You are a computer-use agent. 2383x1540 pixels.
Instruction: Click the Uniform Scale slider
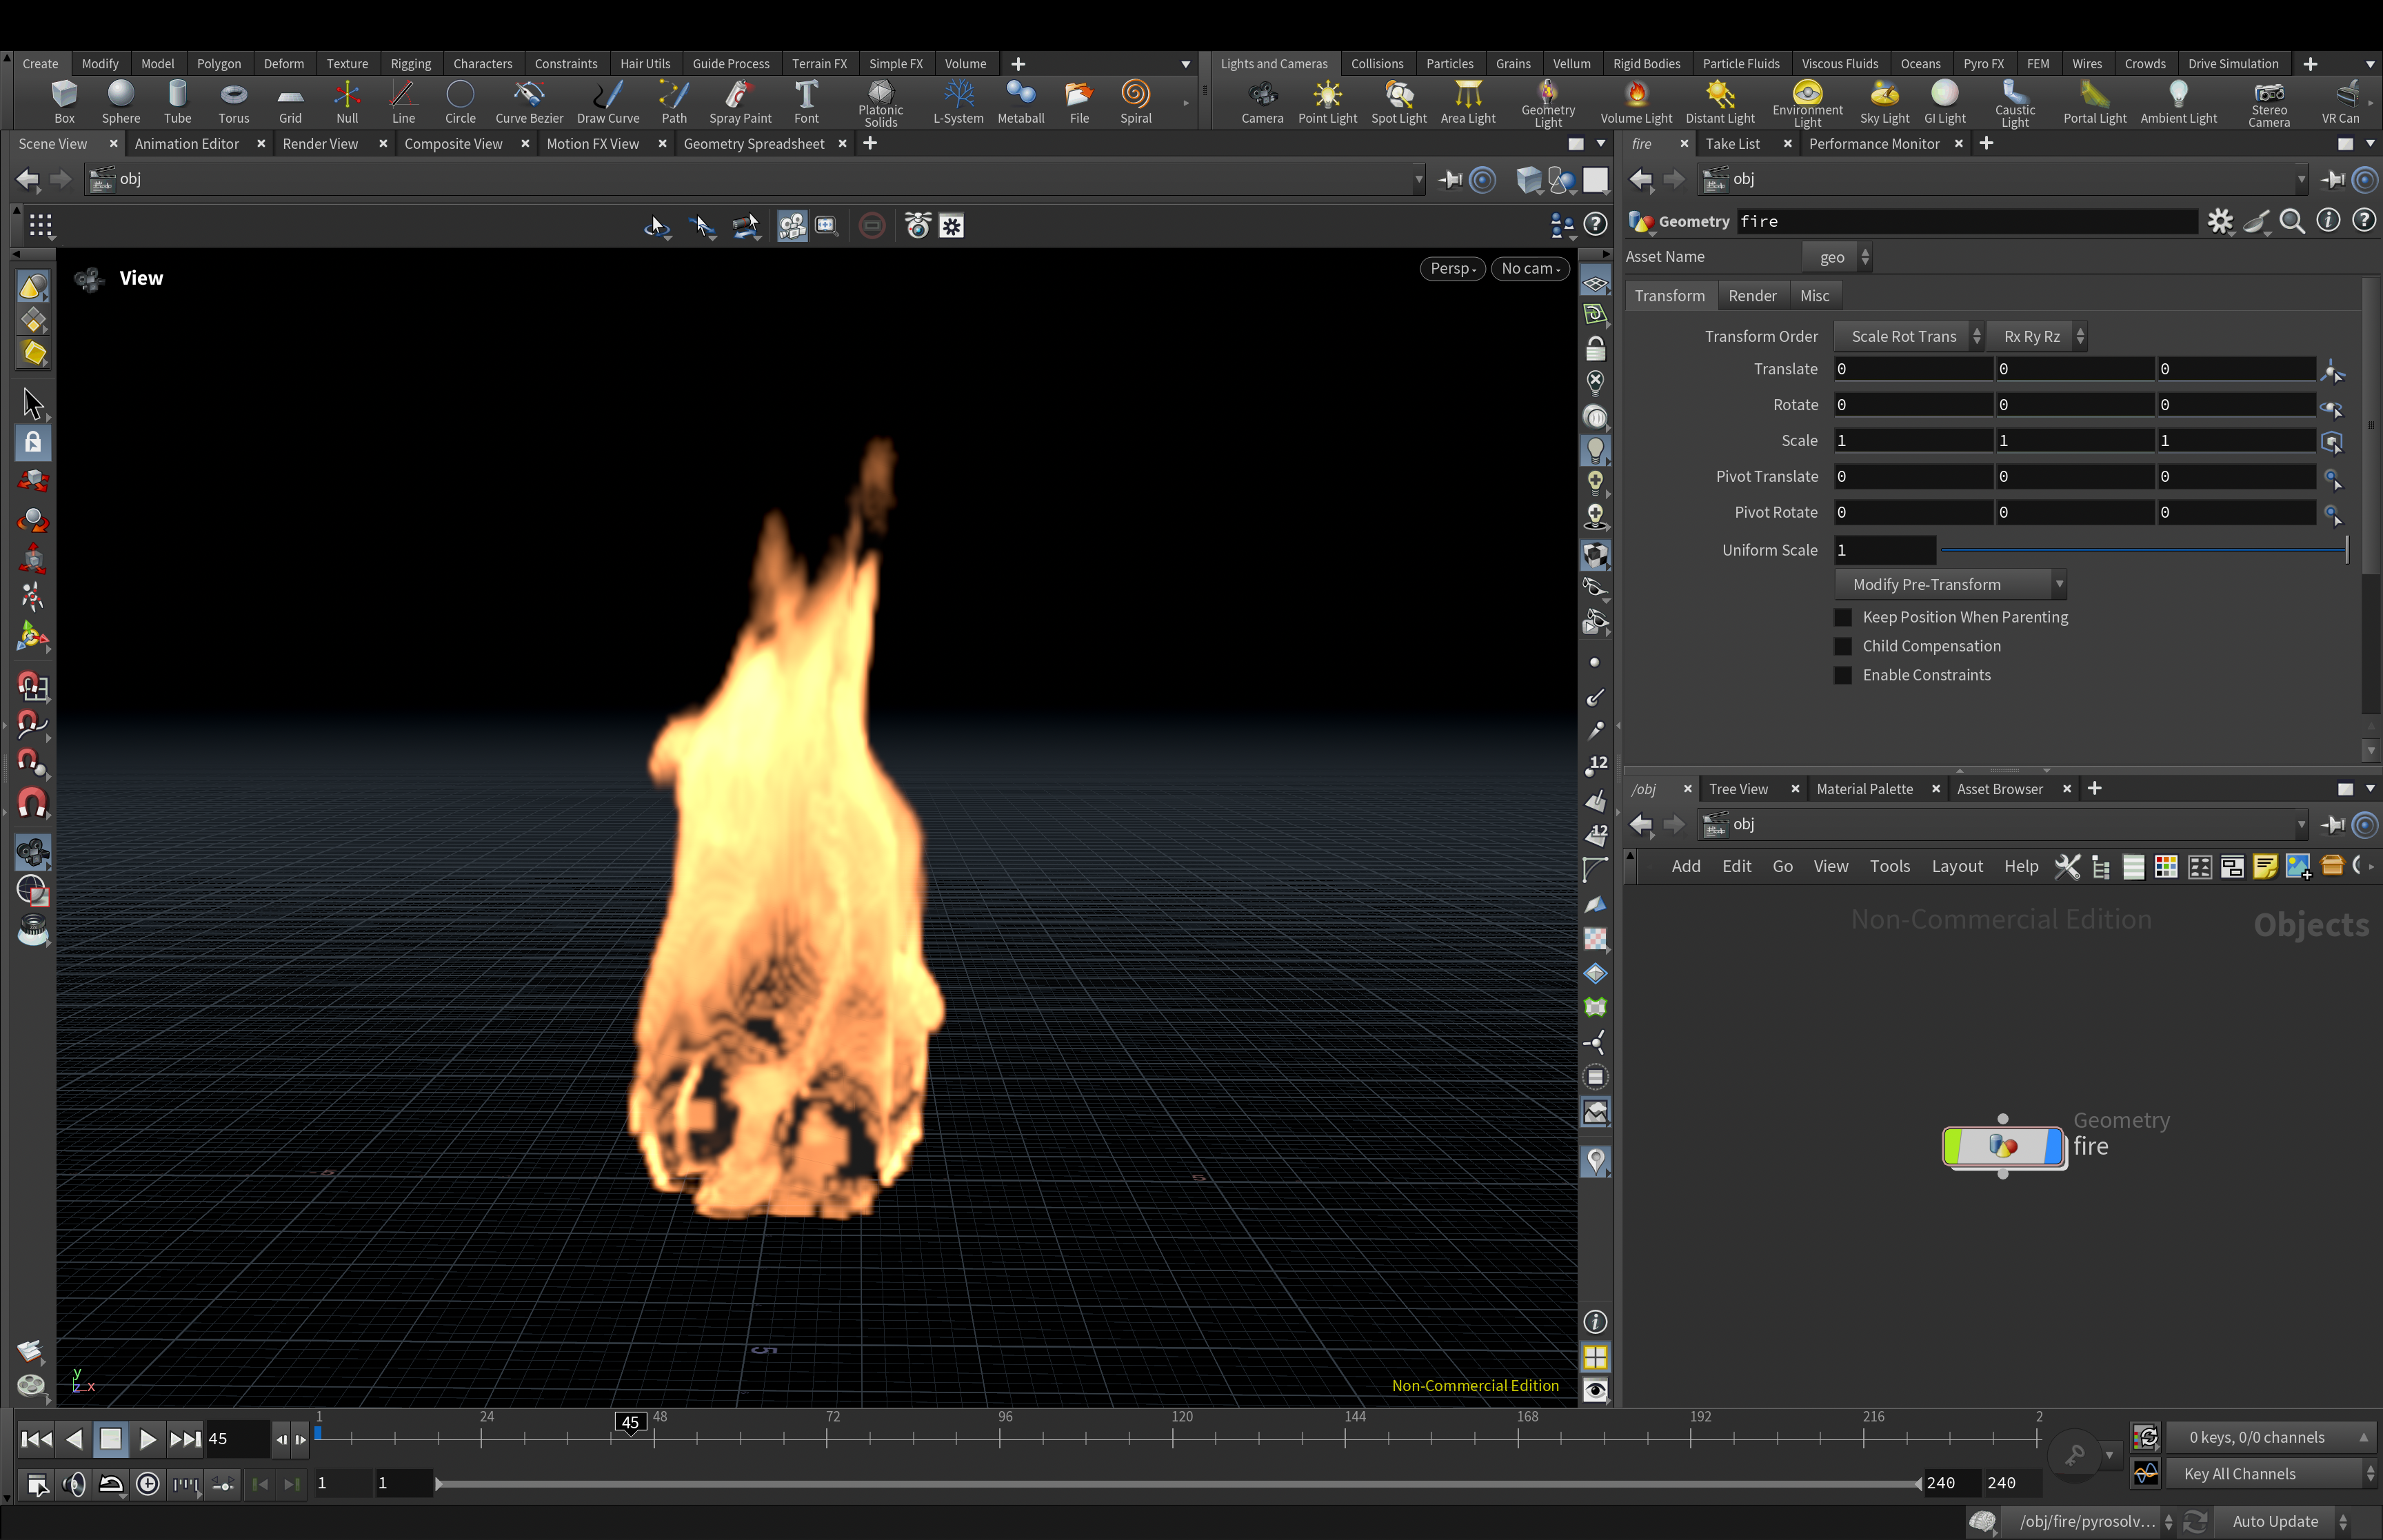point(2142,550)
